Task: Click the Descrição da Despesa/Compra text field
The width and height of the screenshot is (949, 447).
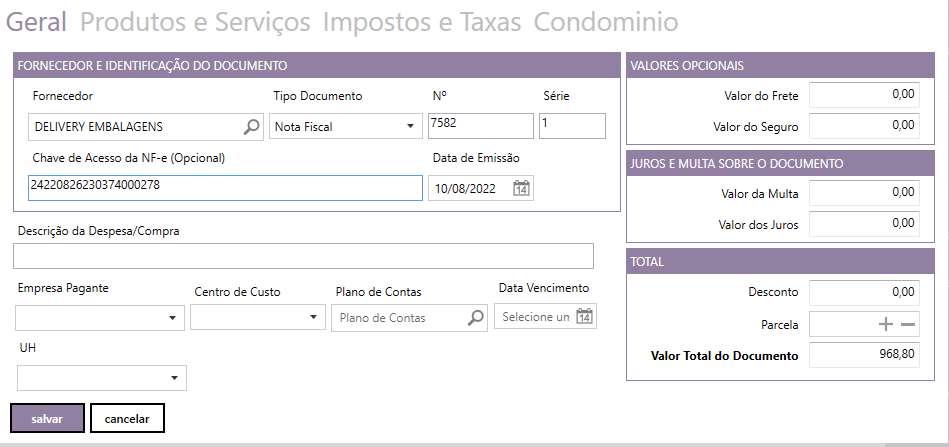Action: tap(303, 256)
